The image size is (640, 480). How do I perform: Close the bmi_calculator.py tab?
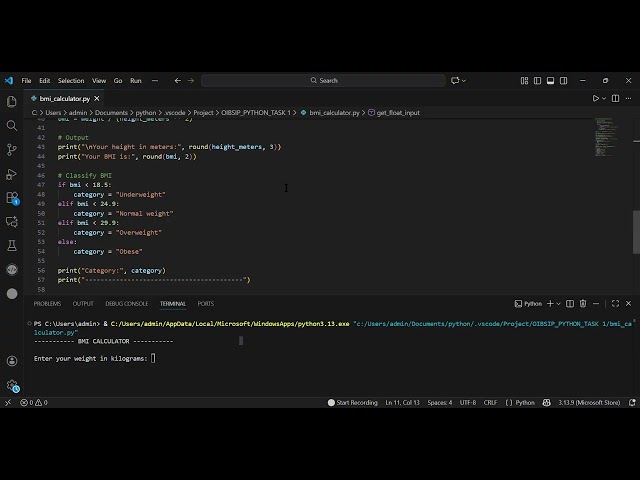pyautogui.click(x=97, y=98)
